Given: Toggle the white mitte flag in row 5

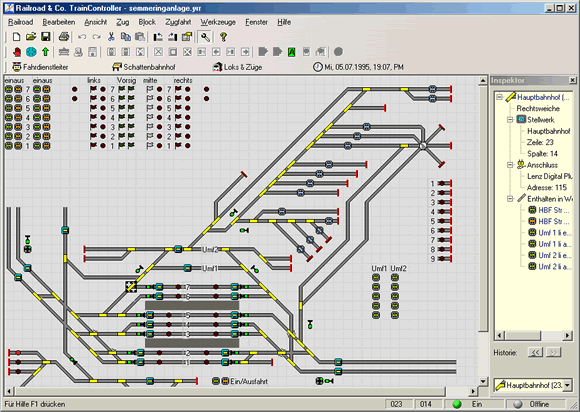Looking at the screenshot, I should click(150, 108).
